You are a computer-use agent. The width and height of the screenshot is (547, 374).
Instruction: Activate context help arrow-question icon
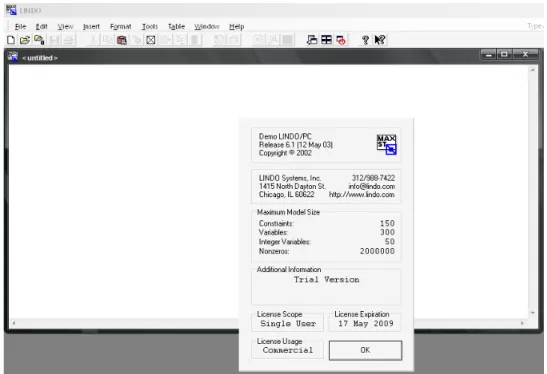[380, 40]
